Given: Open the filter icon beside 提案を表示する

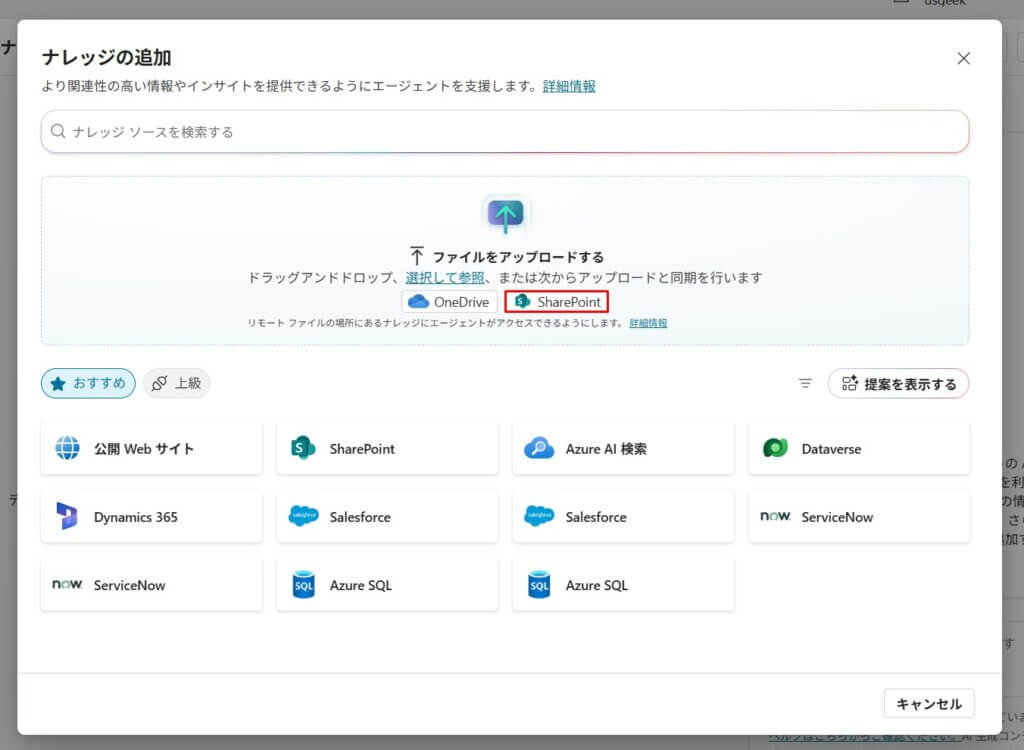Looking at the screenshot, I should [x=805, y=383].
